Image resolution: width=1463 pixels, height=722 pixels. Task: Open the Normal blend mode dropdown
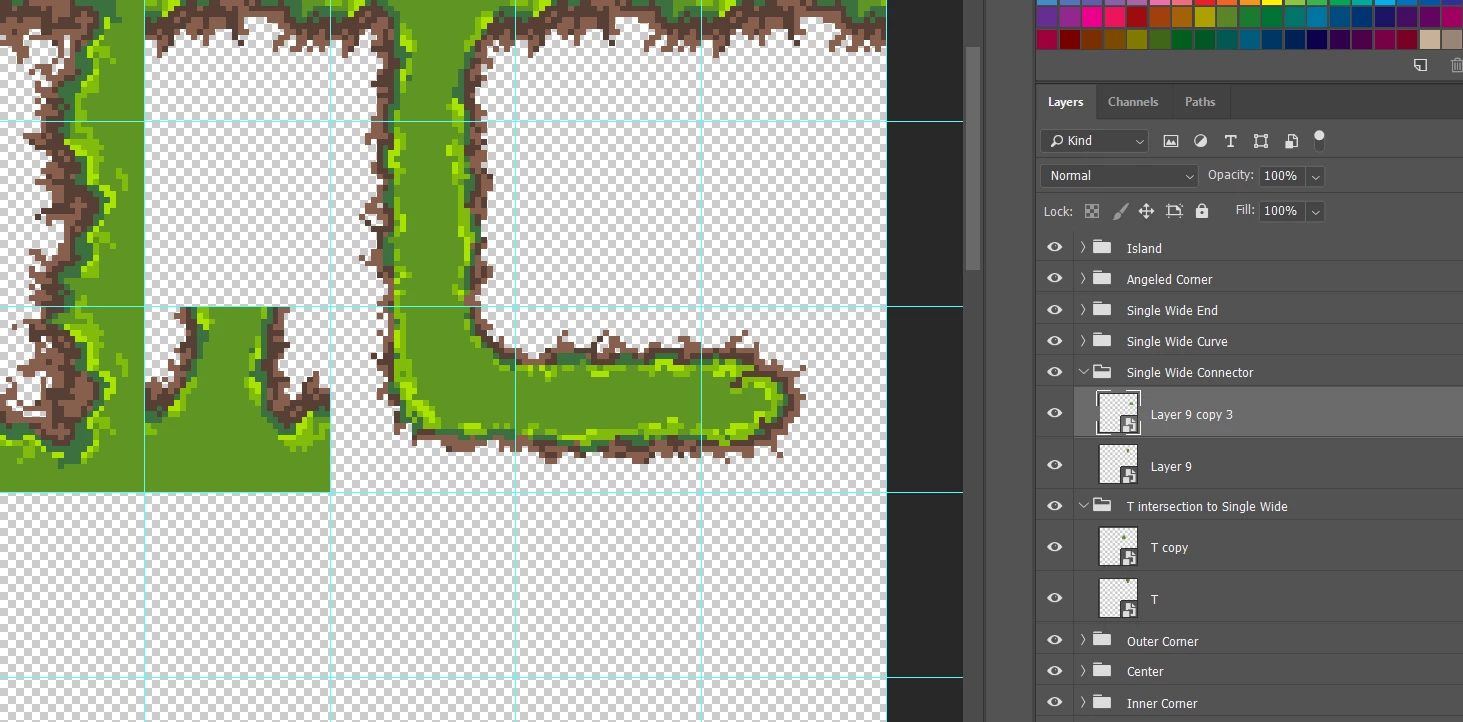pyautogui.click(x=1119, y=176)
